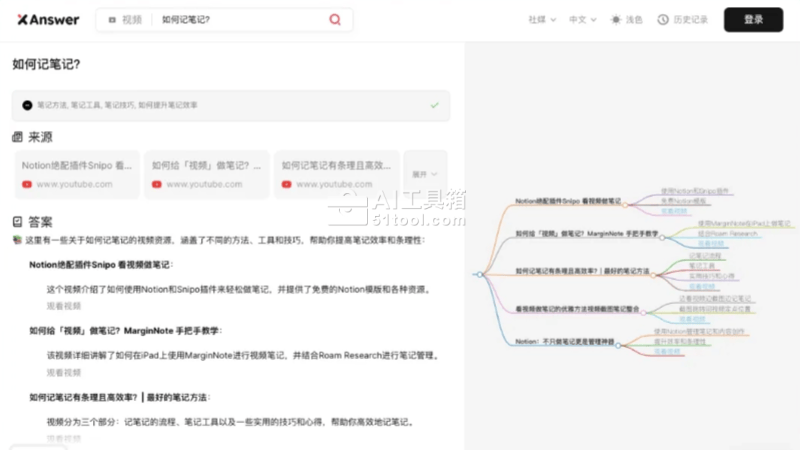Click the video mode icon in search bar

pos(112,20)
